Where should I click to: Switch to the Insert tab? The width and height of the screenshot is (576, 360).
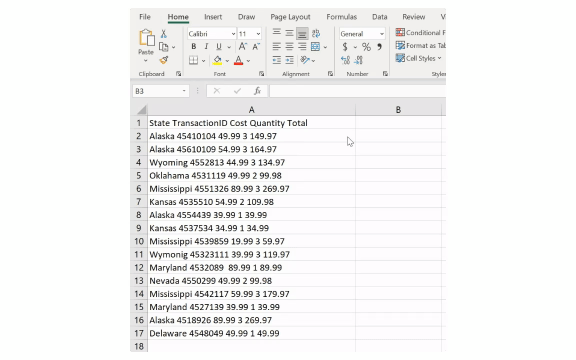coord(213,17)
